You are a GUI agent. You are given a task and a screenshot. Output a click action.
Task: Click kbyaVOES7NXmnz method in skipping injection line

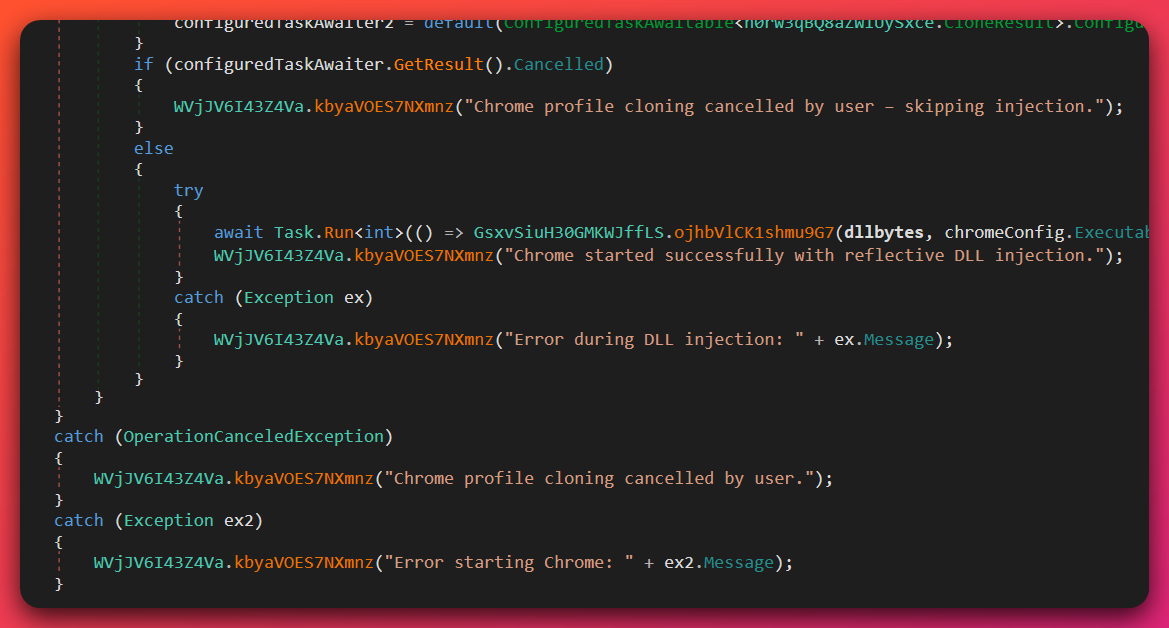[x=384, y=107]
